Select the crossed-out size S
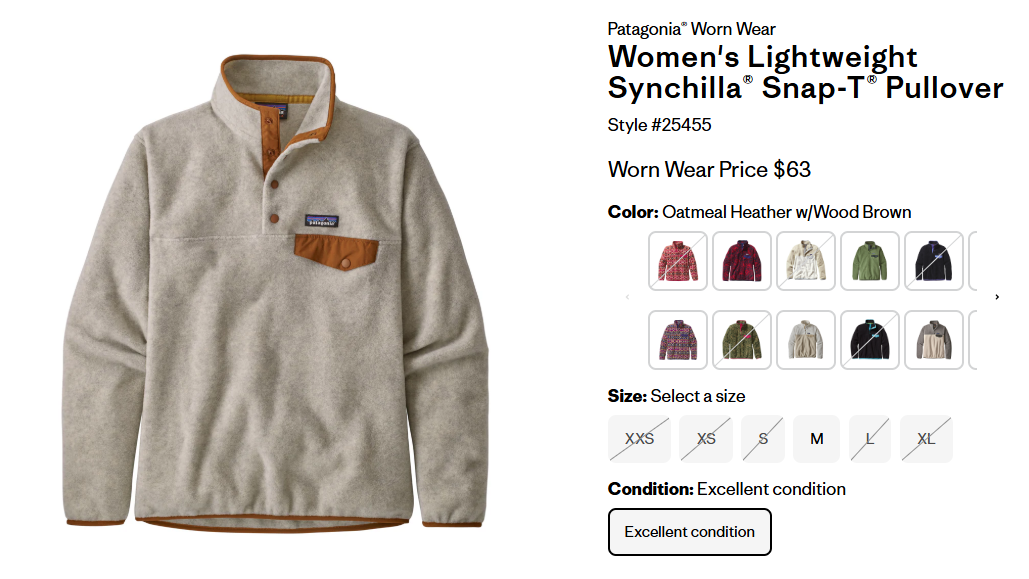Viewport: 1029px width, 579px height. [x=763, y=439]
